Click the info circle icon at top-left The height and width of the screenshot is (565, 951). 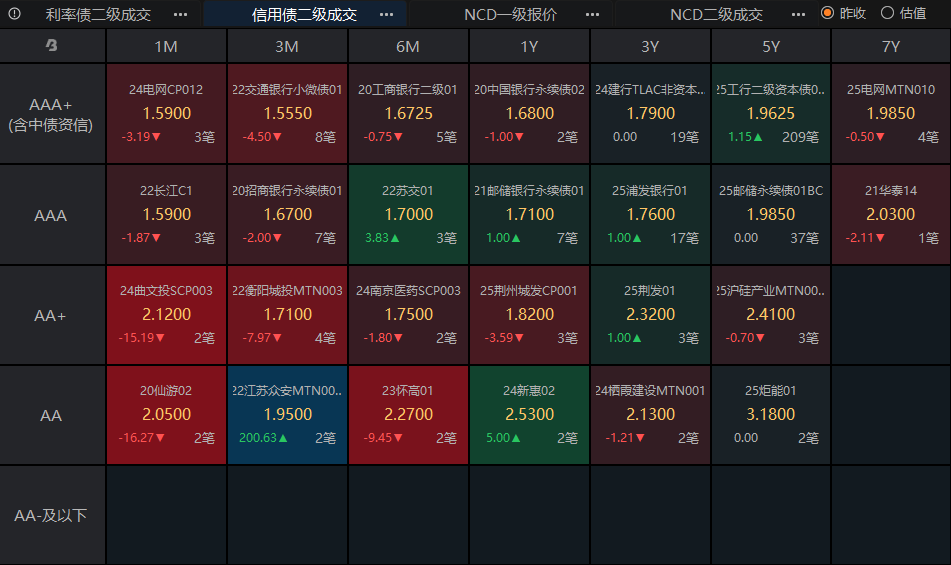point(15,13)
